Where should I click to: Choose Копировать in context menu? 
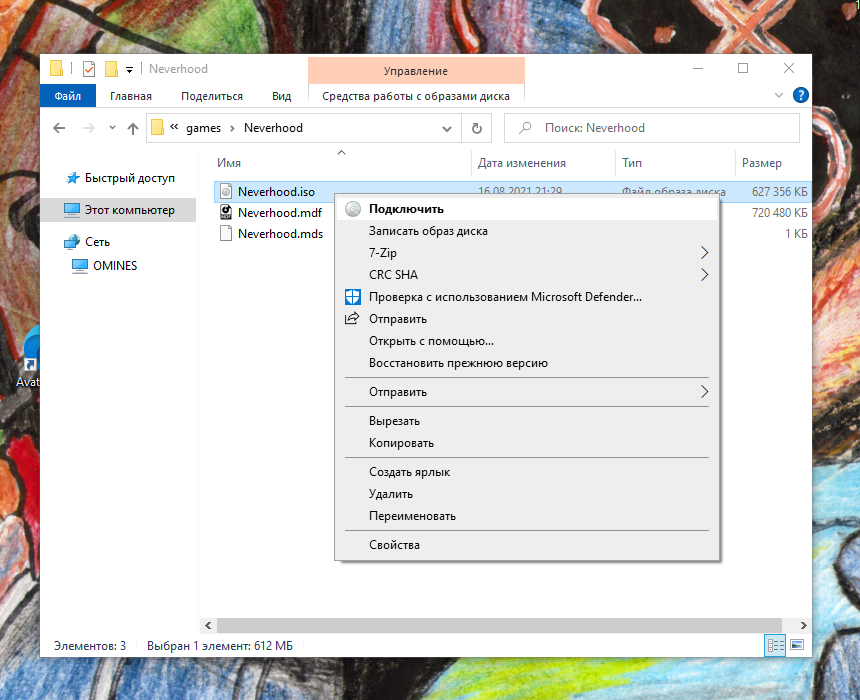click(x=527, y=443)
